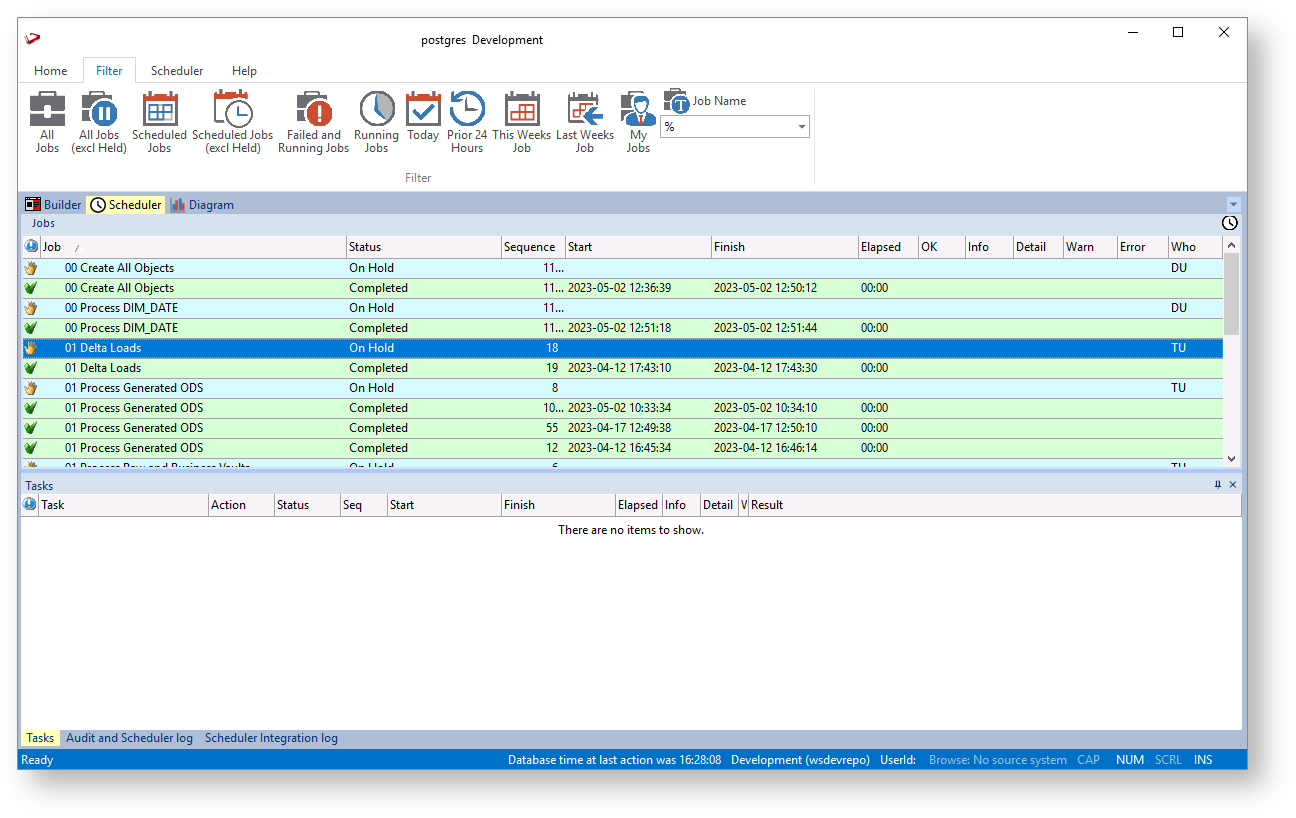The image size is (1296, 818).
Task: Switch to the Scheduler ribbon tab
Action: point(177,71)
